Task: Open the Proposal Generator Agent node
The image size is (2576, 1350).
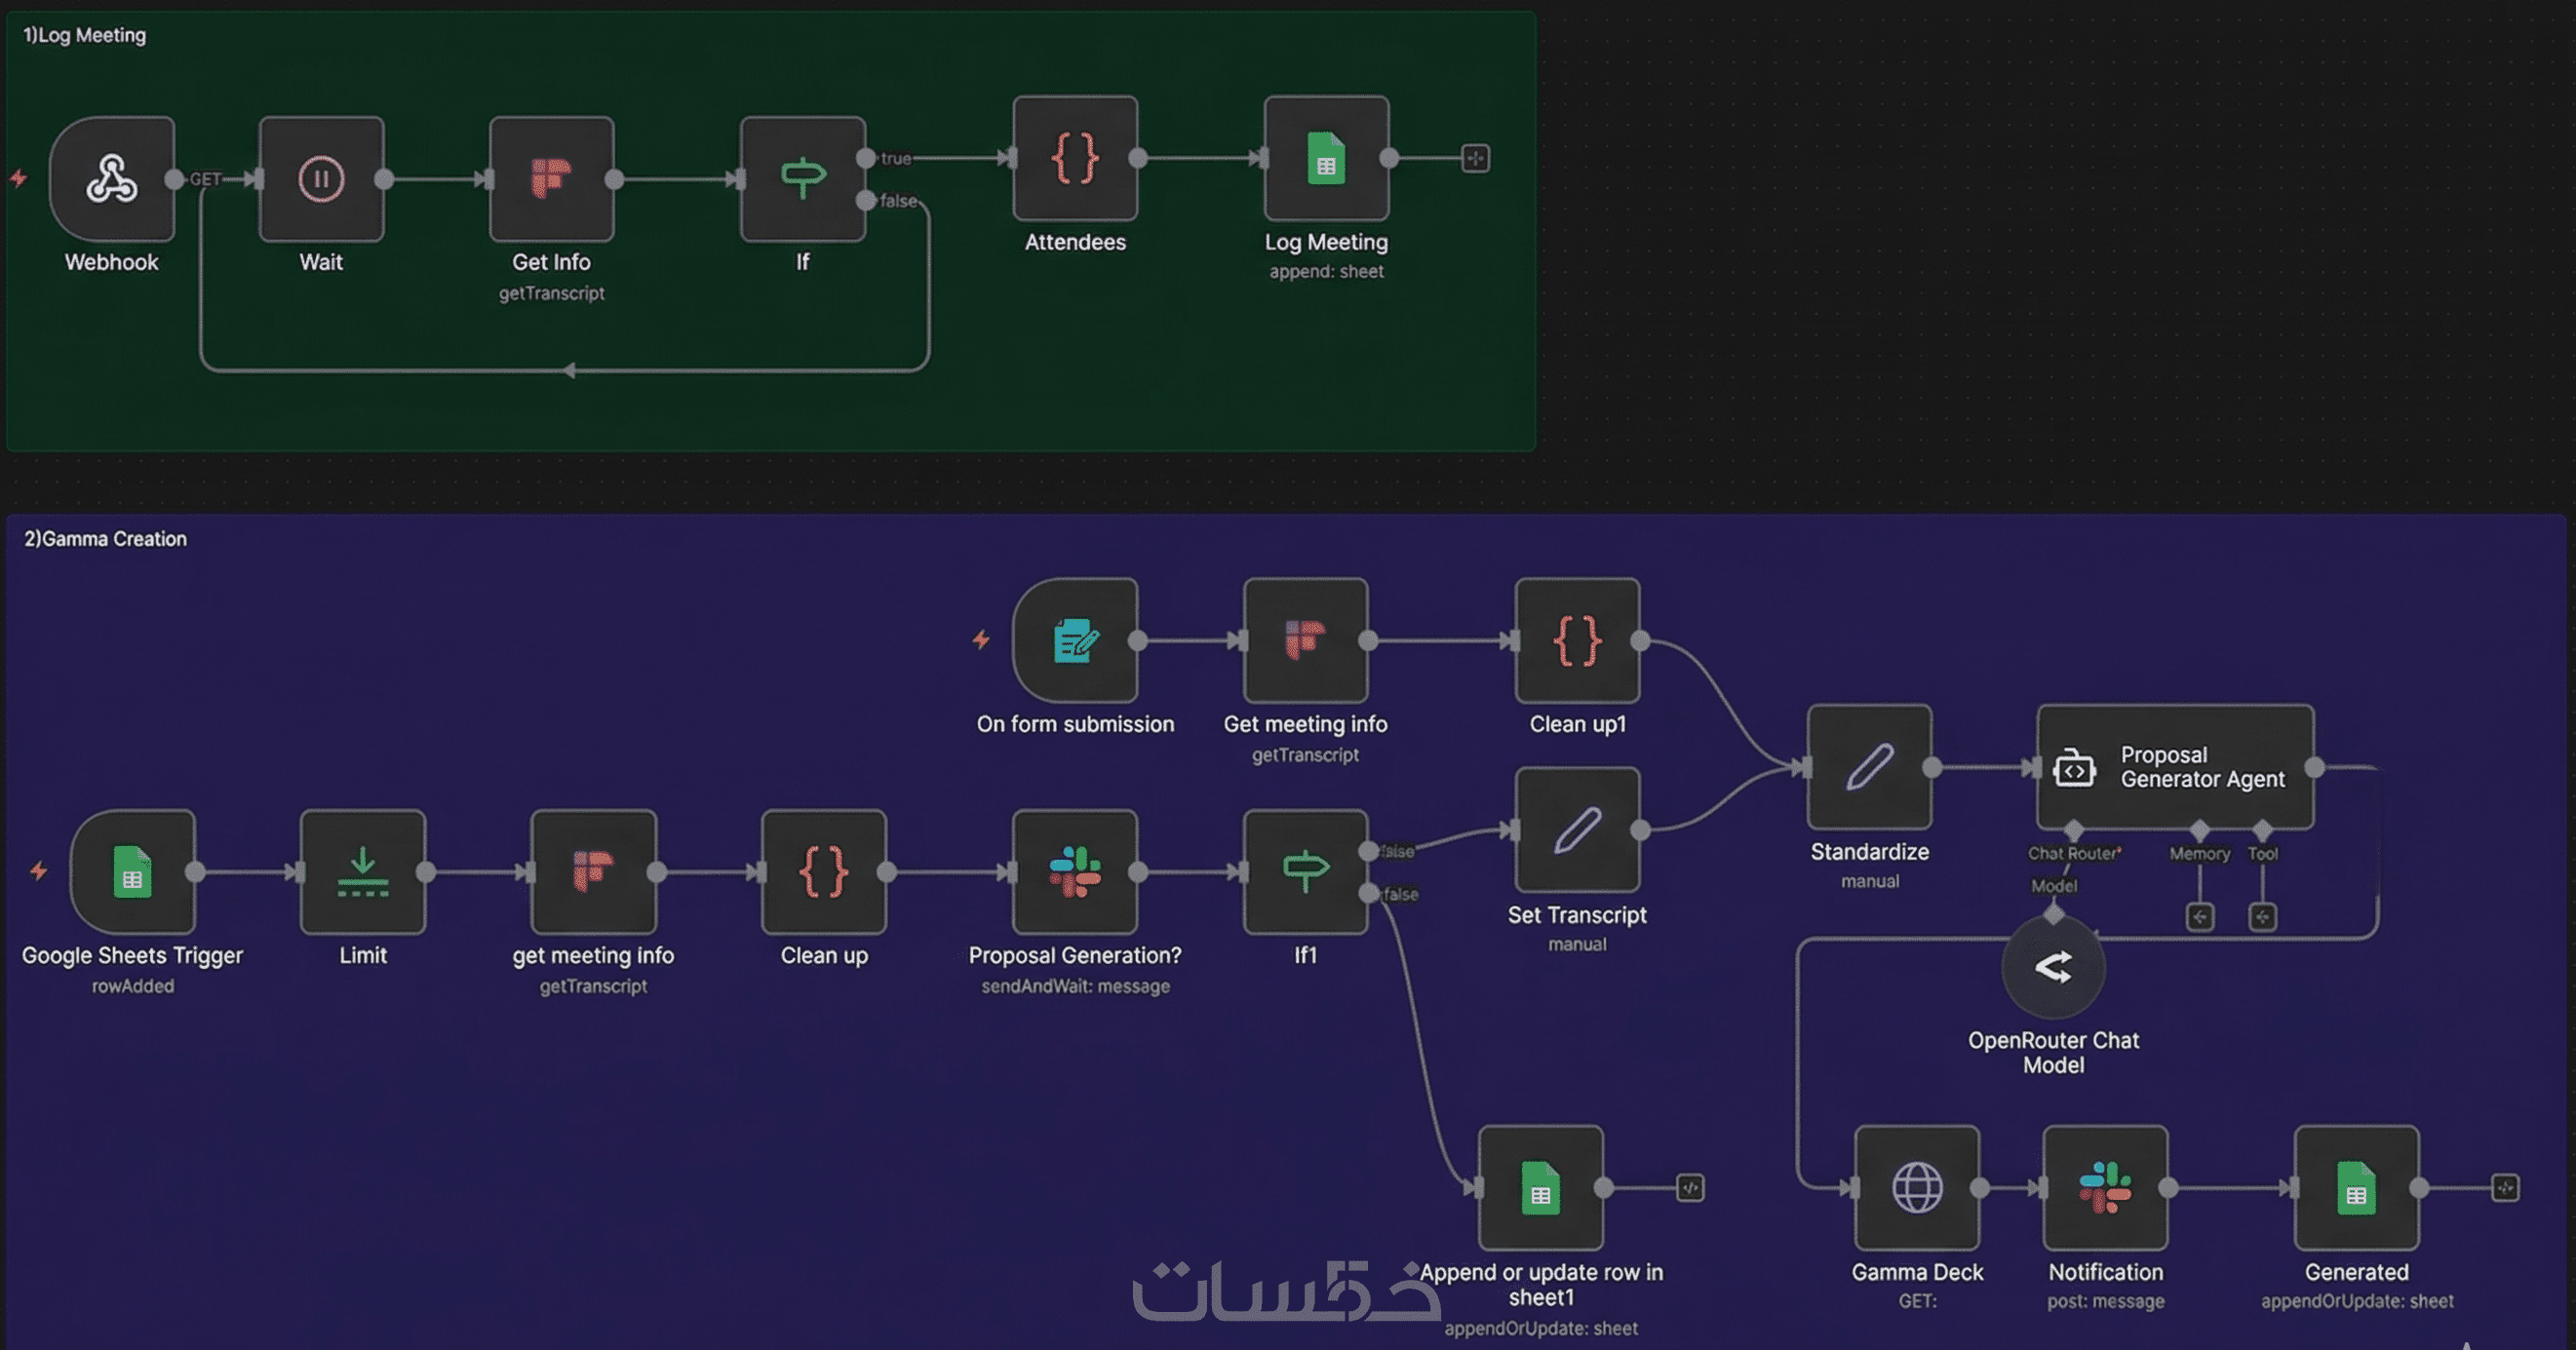Action: [2175, 768]
